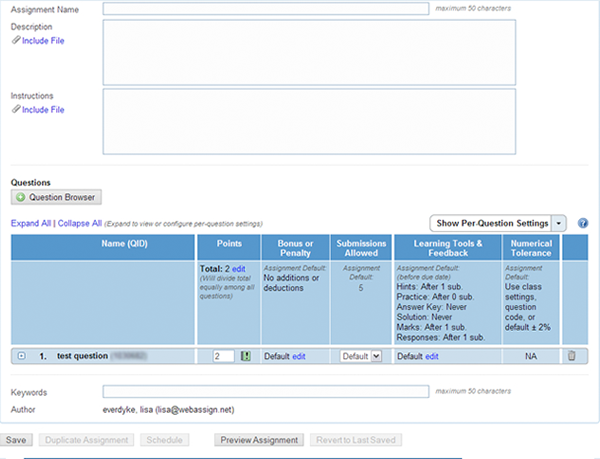This screenshot has height=459, width=600.
Task: Open Submissions Allowed Default dropdown
Action: (x=361, y=356)
